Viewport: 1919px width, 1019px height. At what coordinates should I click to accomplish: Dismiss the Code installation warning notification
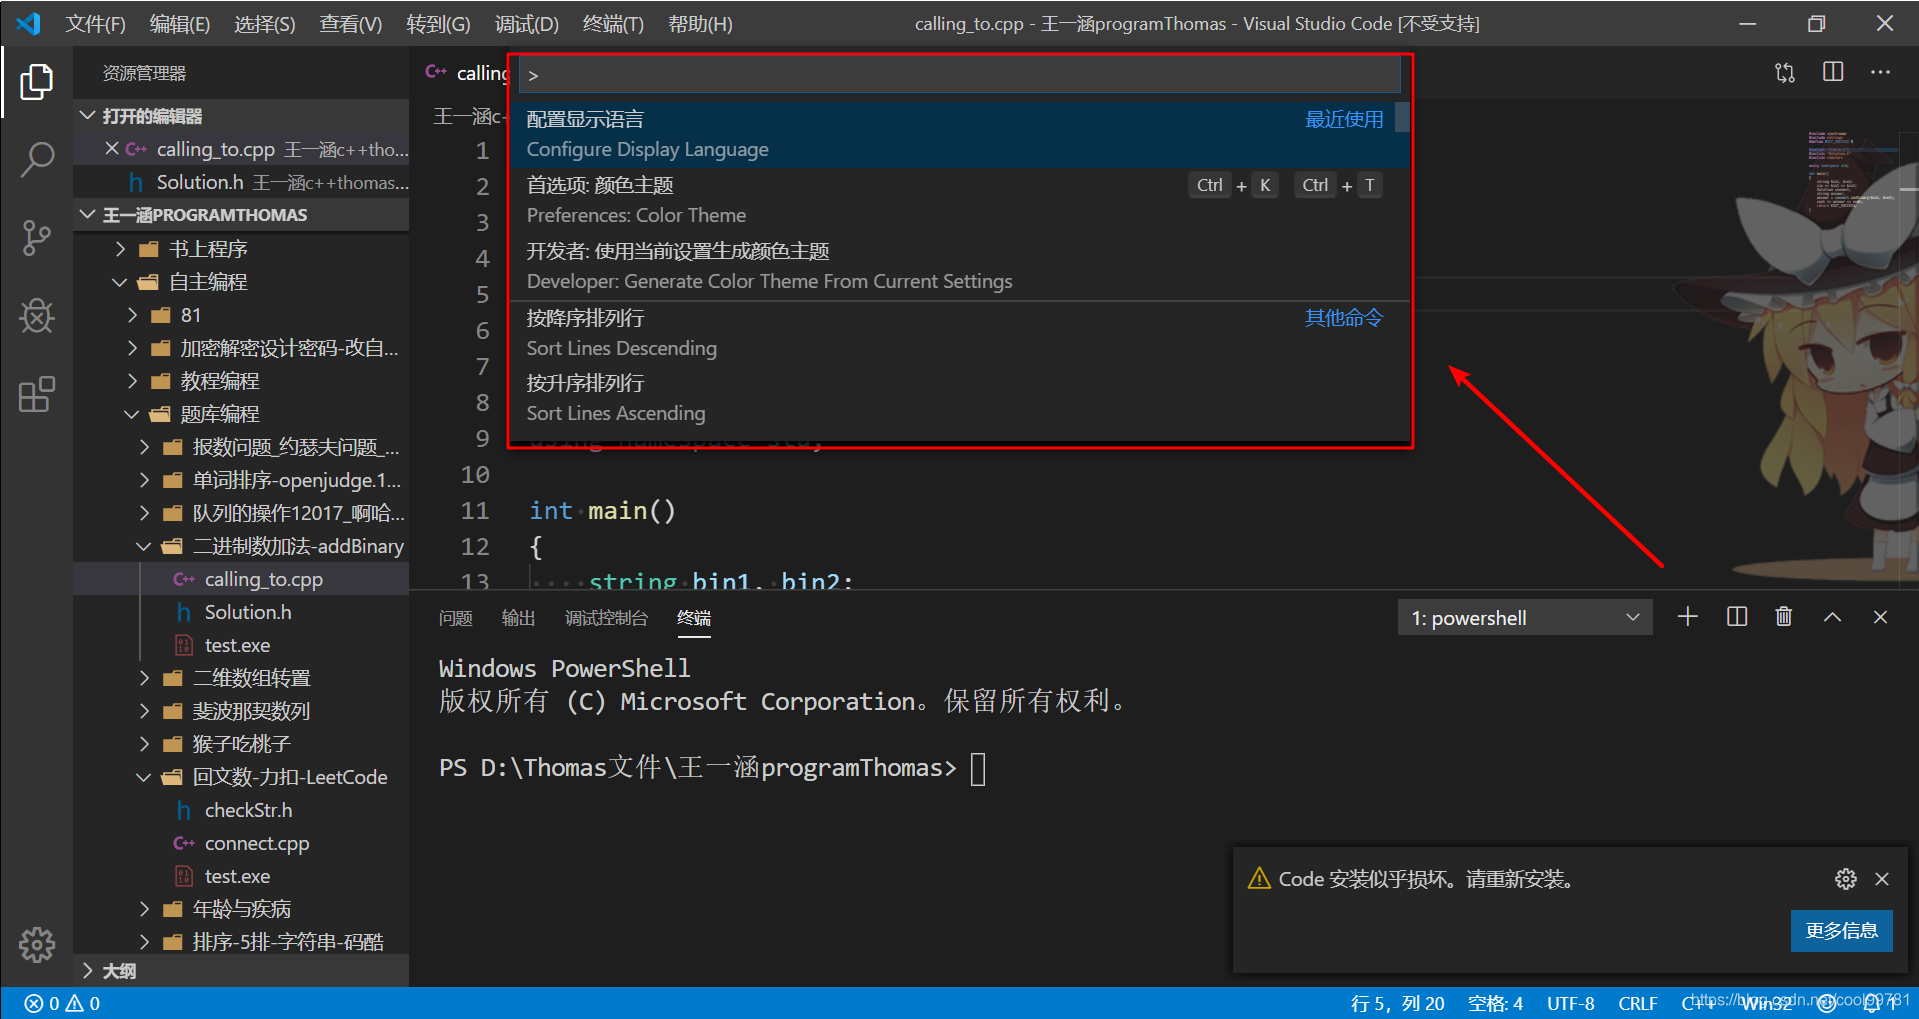point(1882,879)
